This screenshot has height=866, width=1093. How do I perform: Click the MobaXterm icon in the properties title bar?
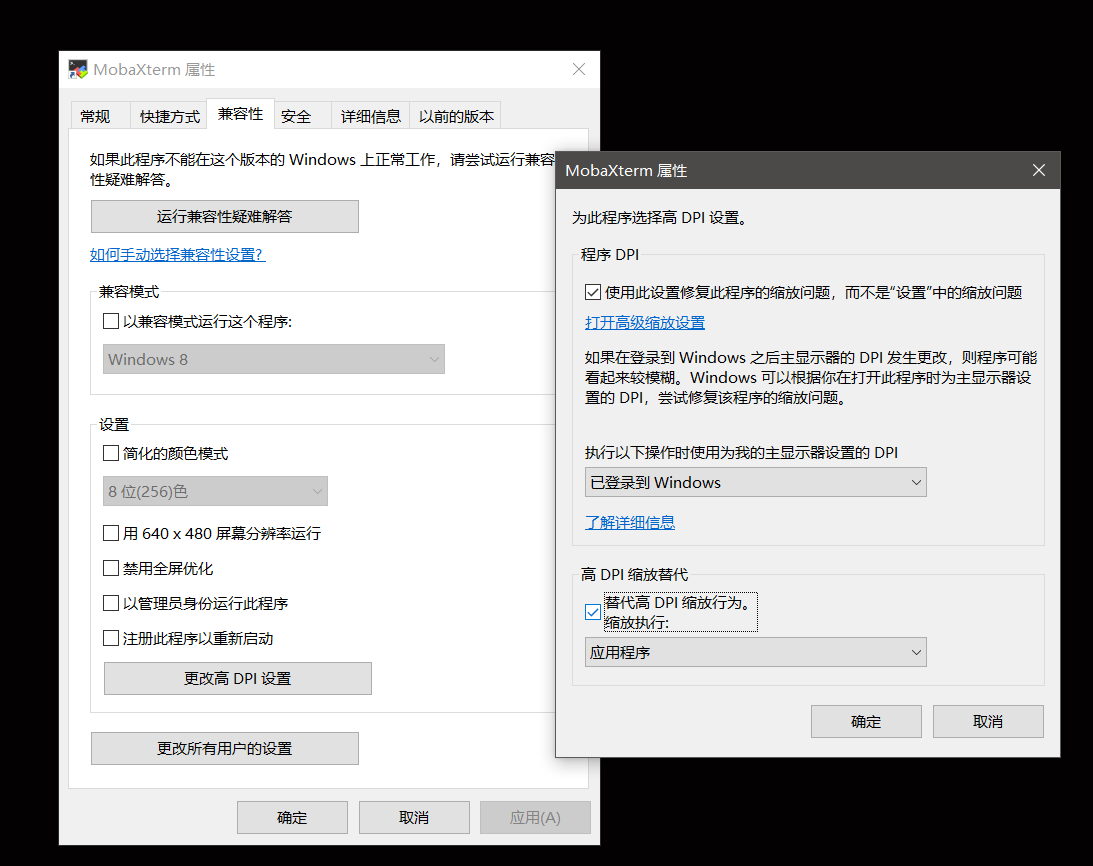(78, 69)
